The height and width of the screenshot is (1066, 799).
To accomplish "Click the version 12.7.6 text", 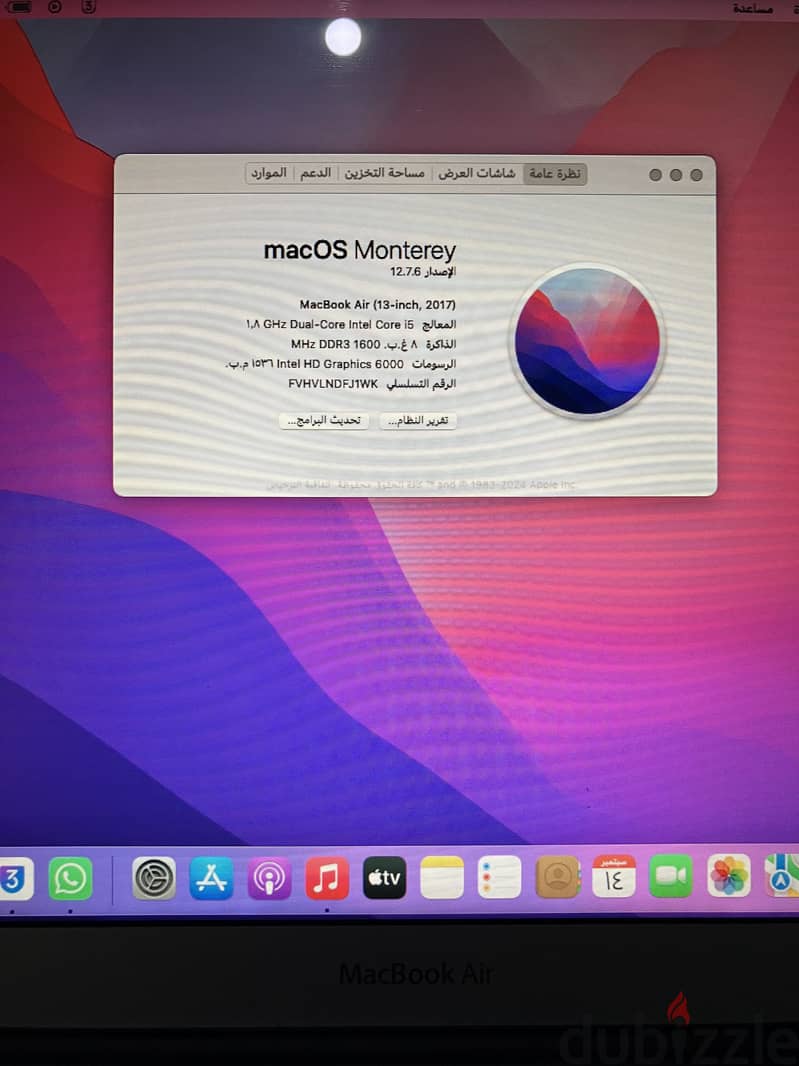I will (422, 272).
